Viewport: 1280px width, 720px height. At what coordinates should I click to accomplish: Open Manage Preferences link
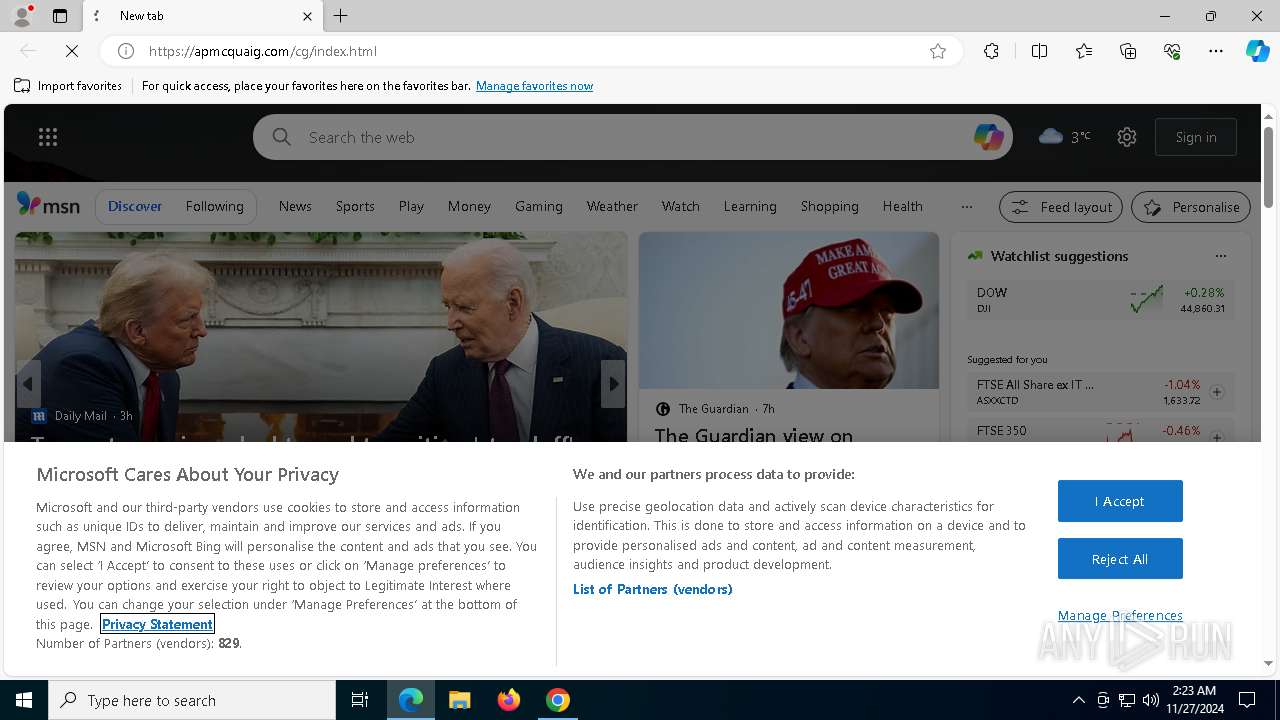tap(1120, 615)
